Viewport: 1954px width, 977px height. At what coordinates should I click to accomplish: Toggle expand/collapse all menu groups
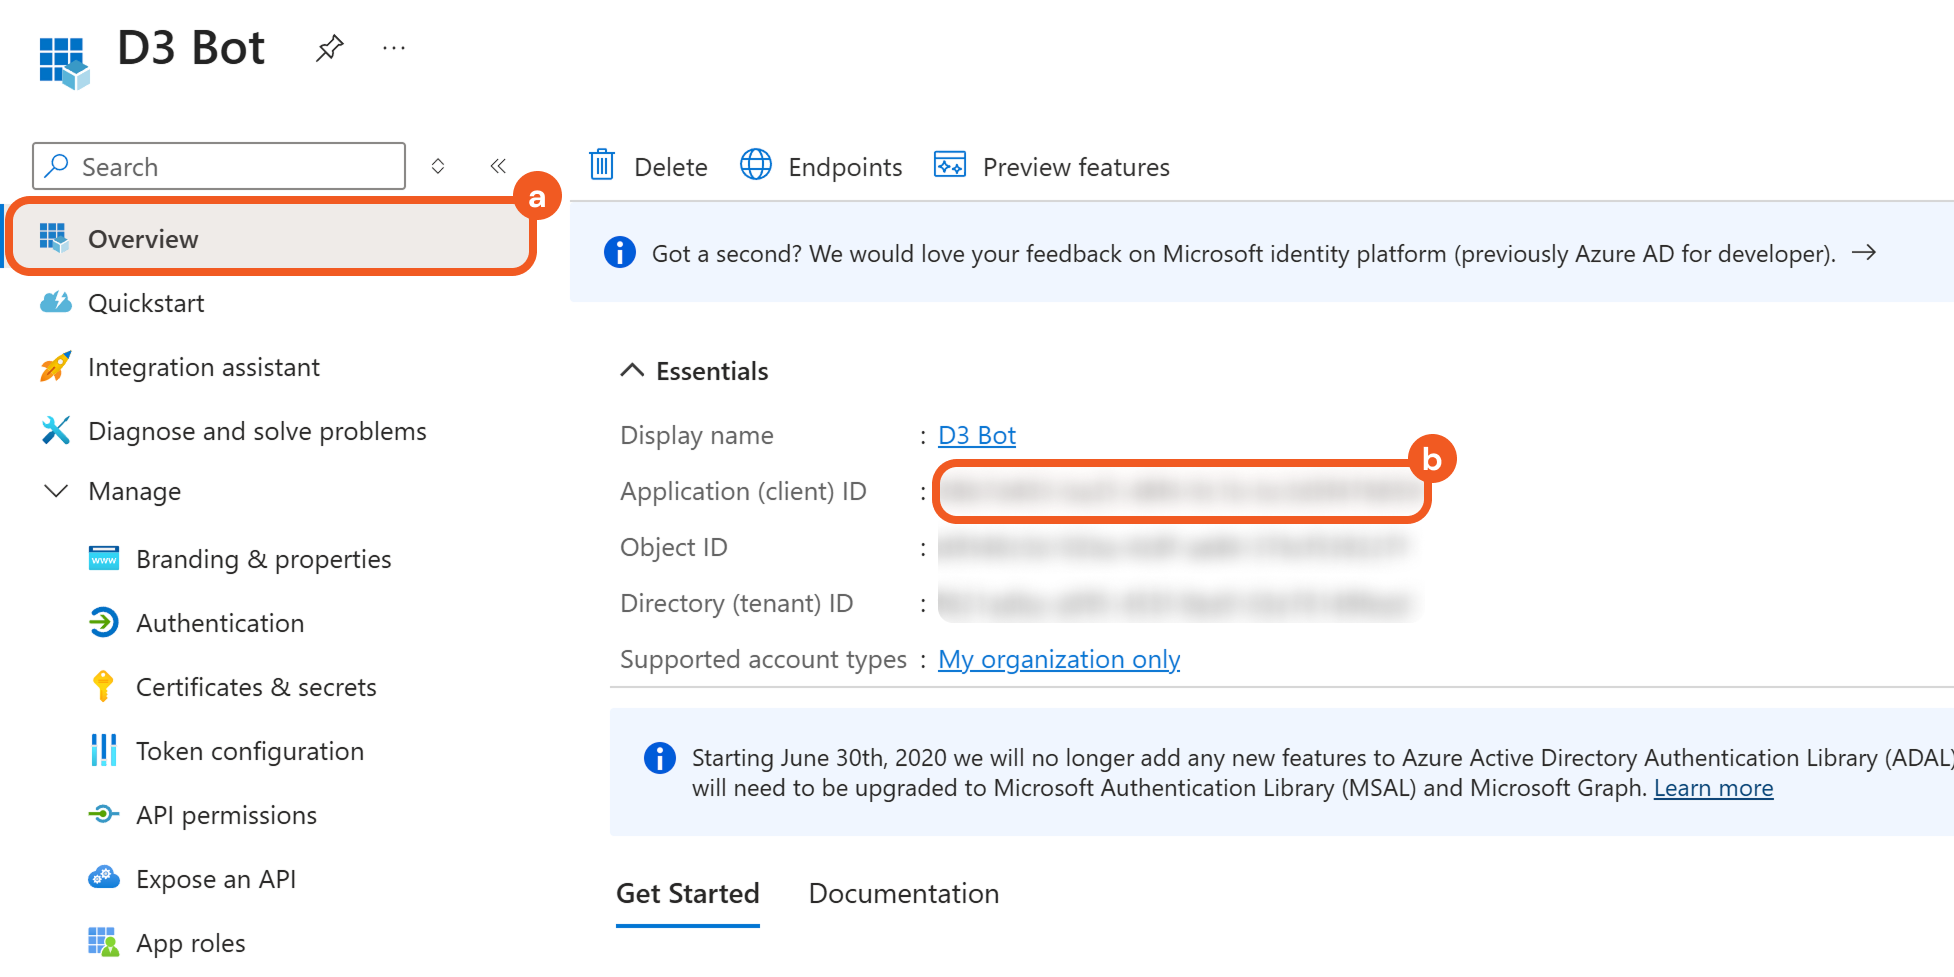(438, 166)
